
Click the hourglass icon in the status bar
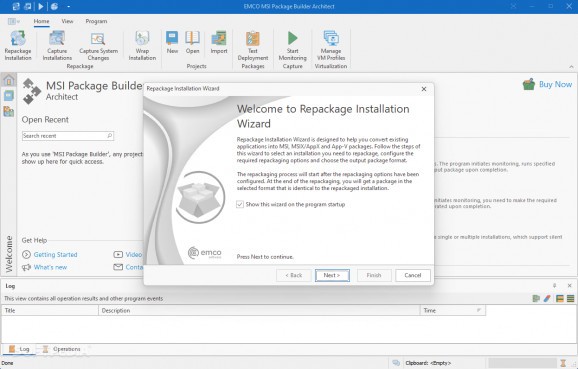click(563, 363)
